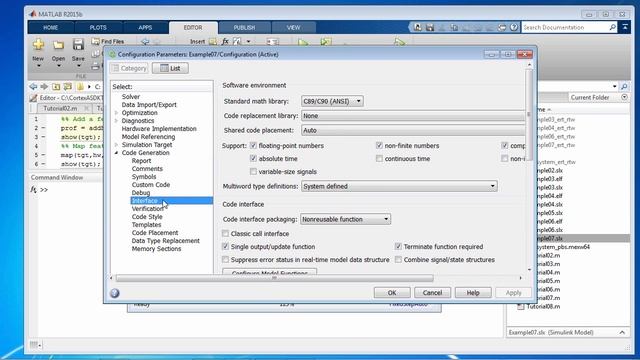Select Hardware Implementation in the Select tree
Viewport: 640px width, 360px height.
tap(159, 129)
